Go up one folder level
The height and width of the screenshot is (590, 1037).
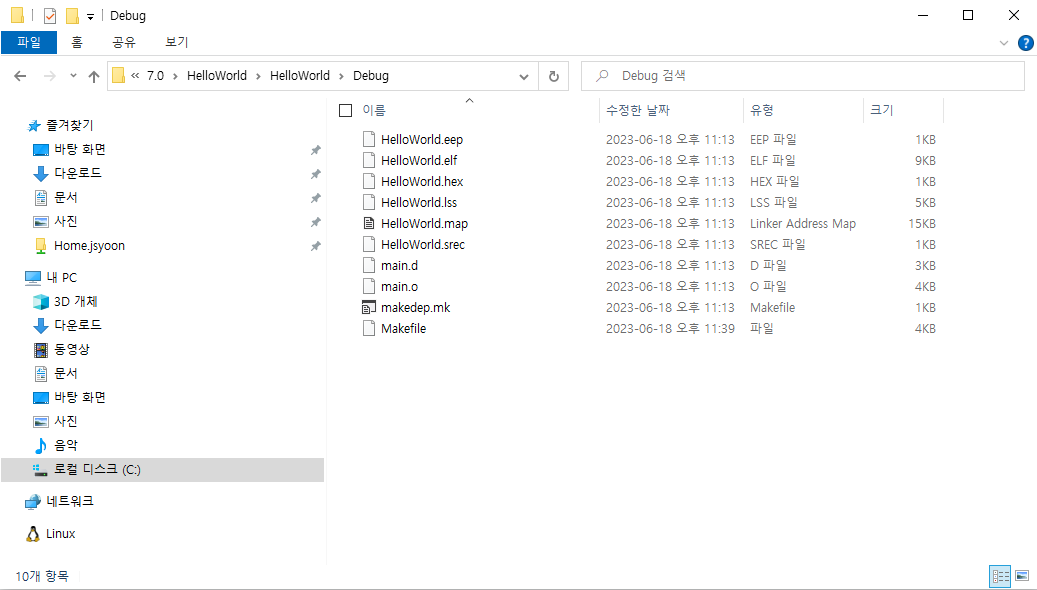tap(94, 76)
